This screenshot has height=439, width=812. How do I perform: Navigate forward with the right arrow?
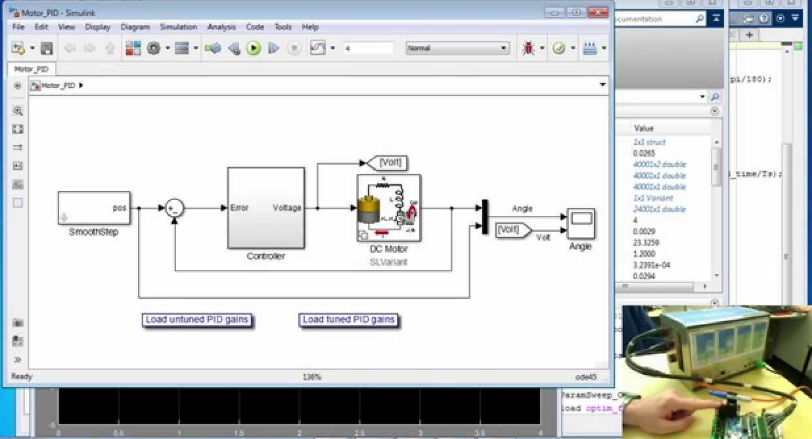tap(90, 48)
